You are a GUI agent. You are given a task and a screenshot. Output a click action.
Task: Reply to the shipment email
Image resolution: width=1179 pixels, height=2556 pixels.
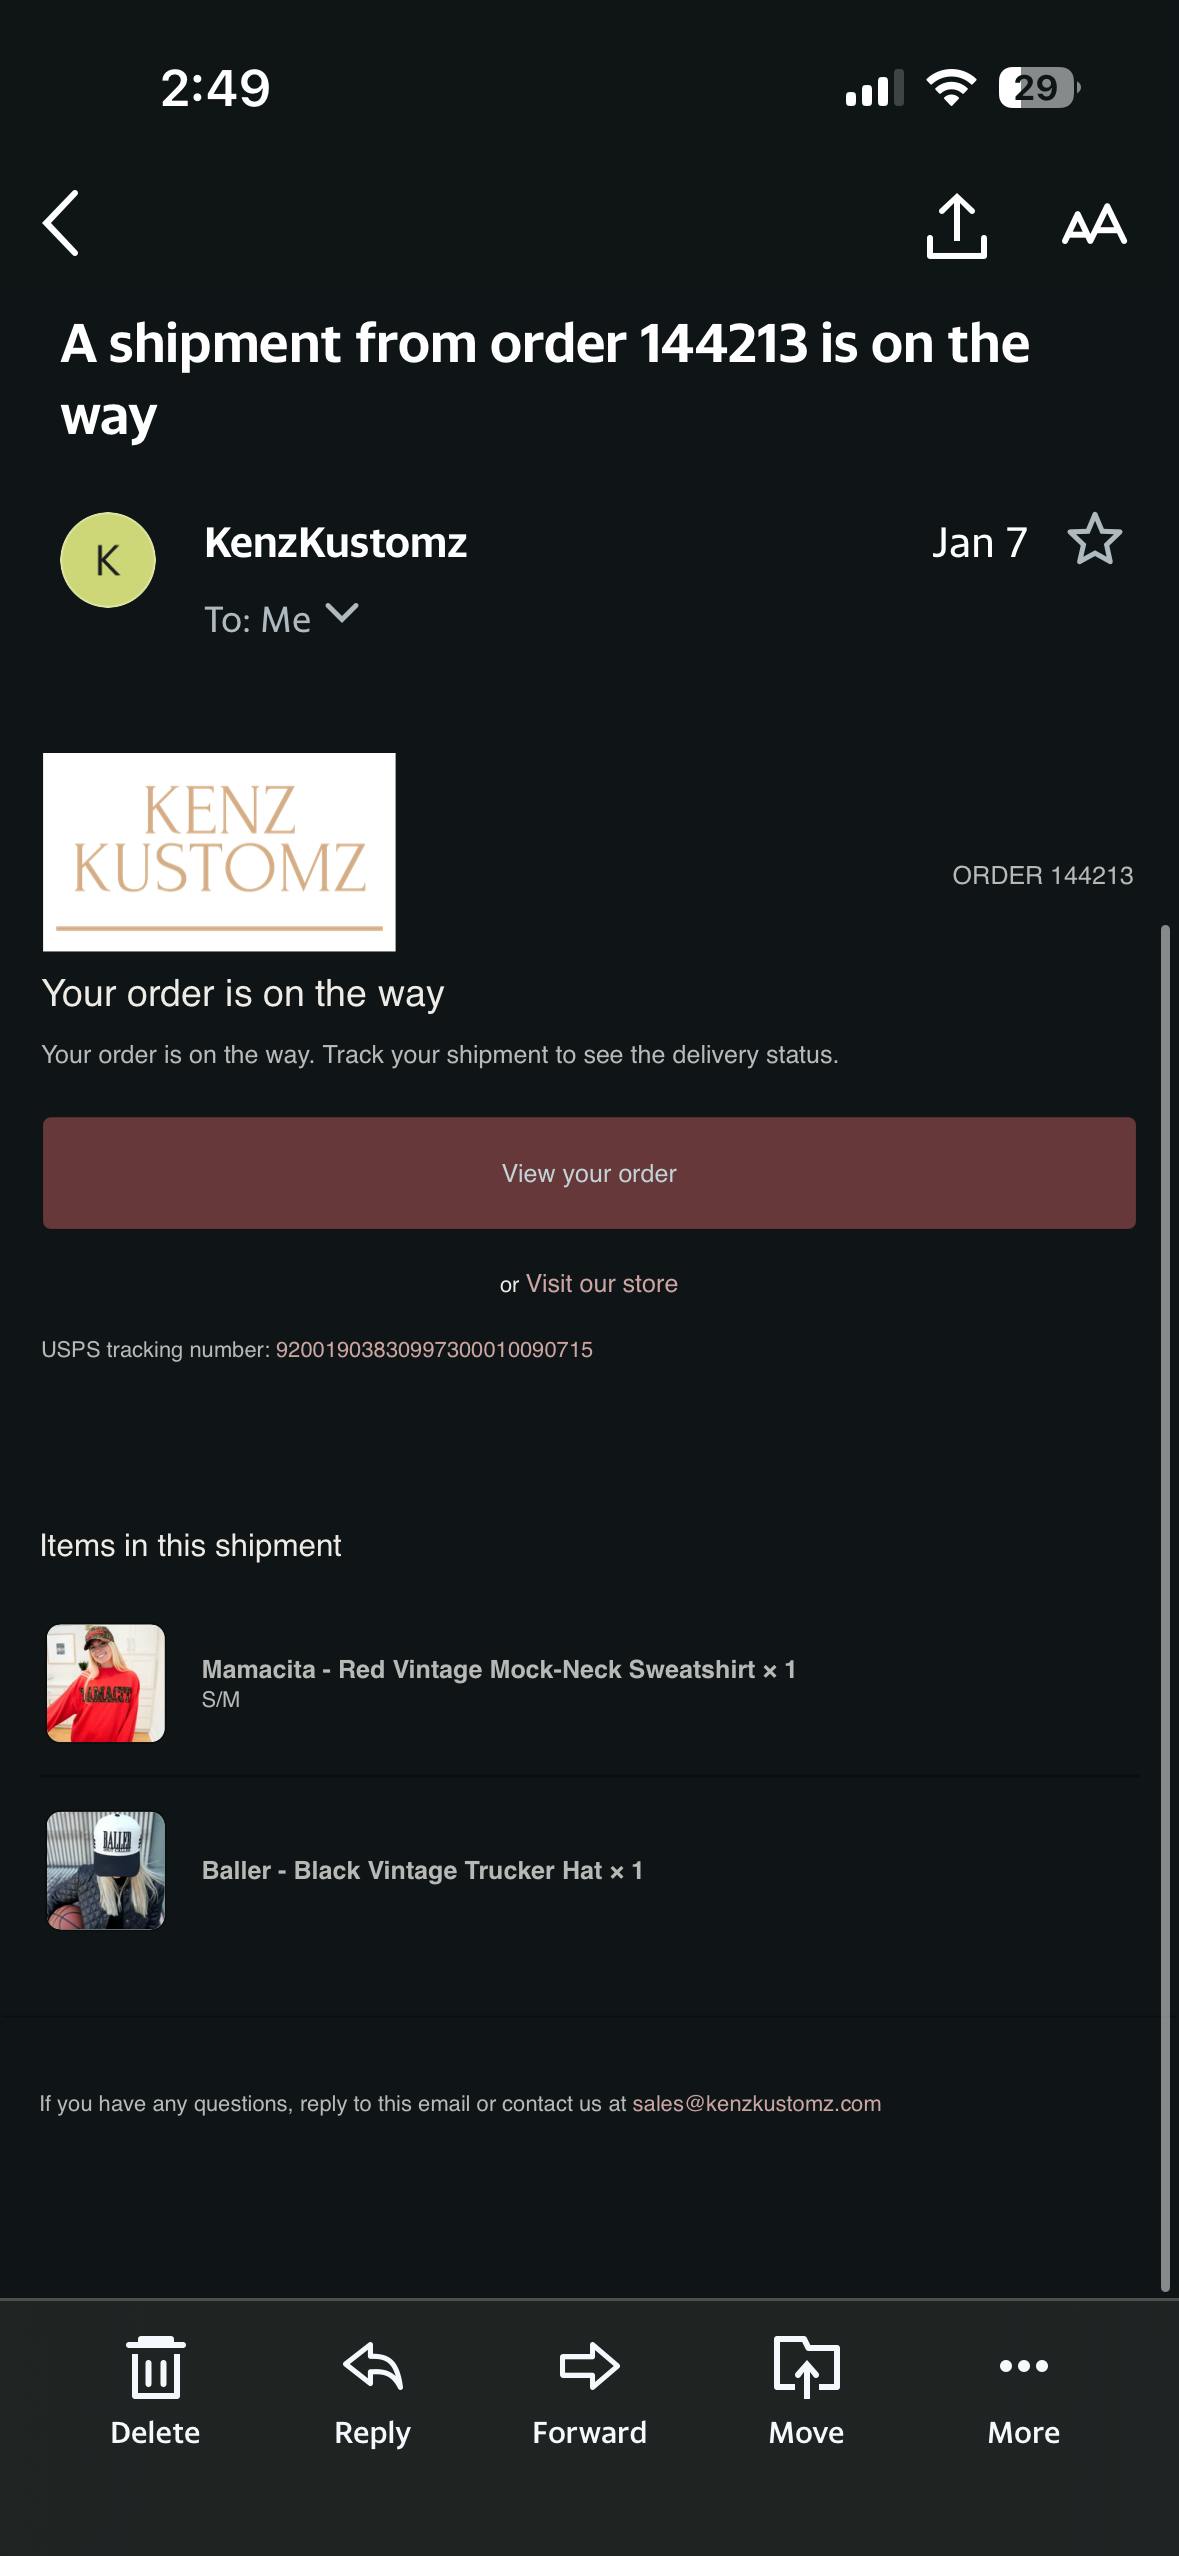pyautogui.click(x=372, y=2391)
